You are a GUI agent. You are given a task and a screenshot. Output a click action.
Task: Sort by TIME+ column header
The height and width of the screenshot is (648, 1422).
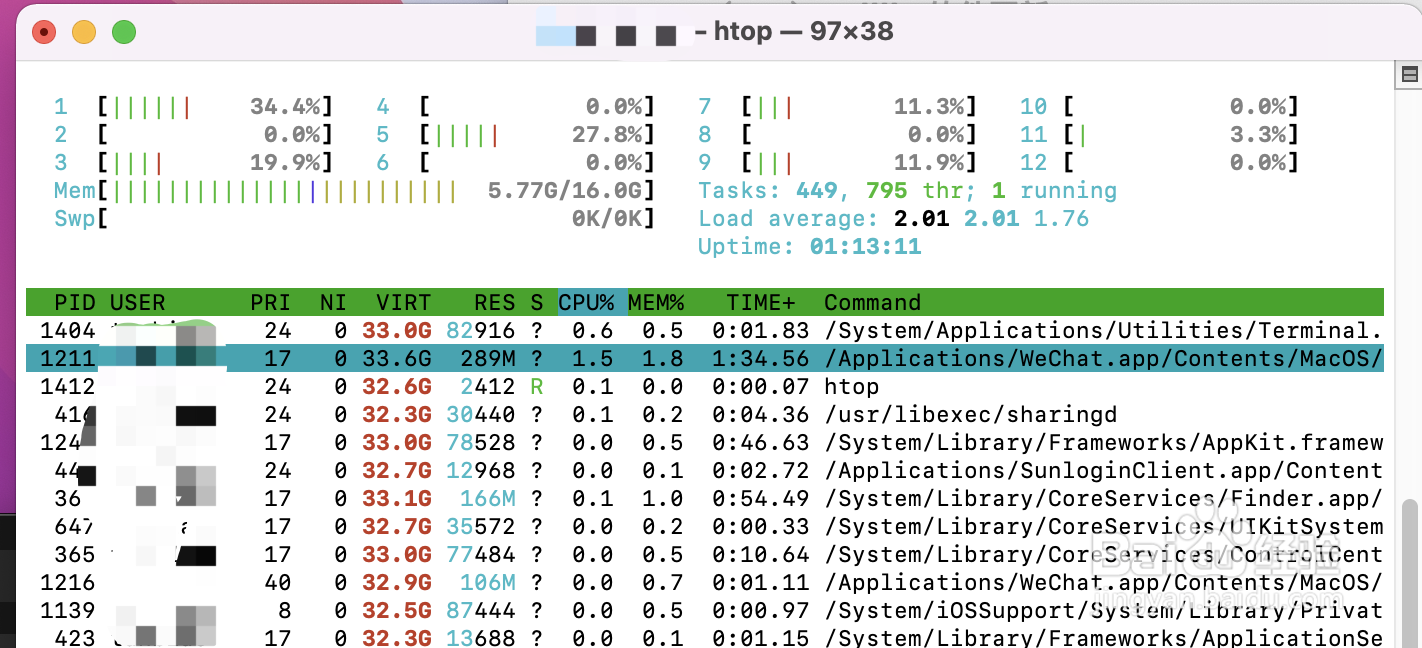pyautogui.click(x=761, y=302)
